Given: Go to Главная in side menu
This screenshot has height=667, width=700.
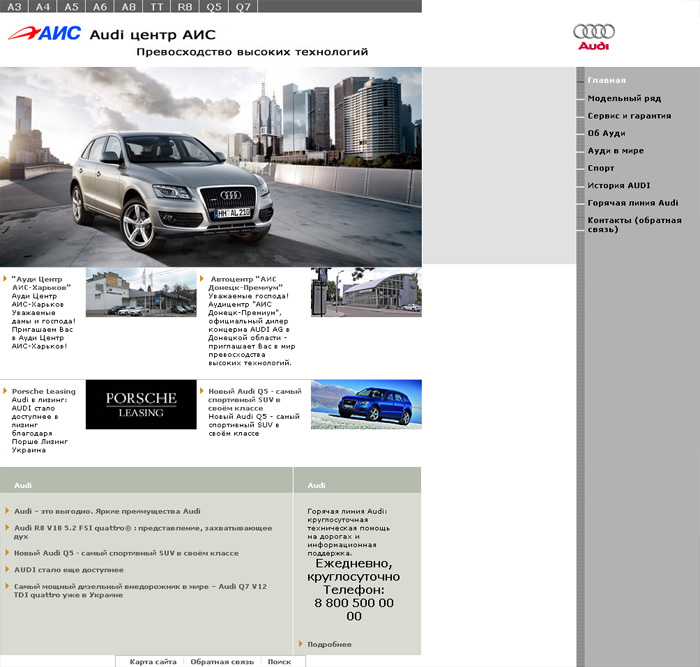Looking at the screenshot, I should tap(607, 80).
